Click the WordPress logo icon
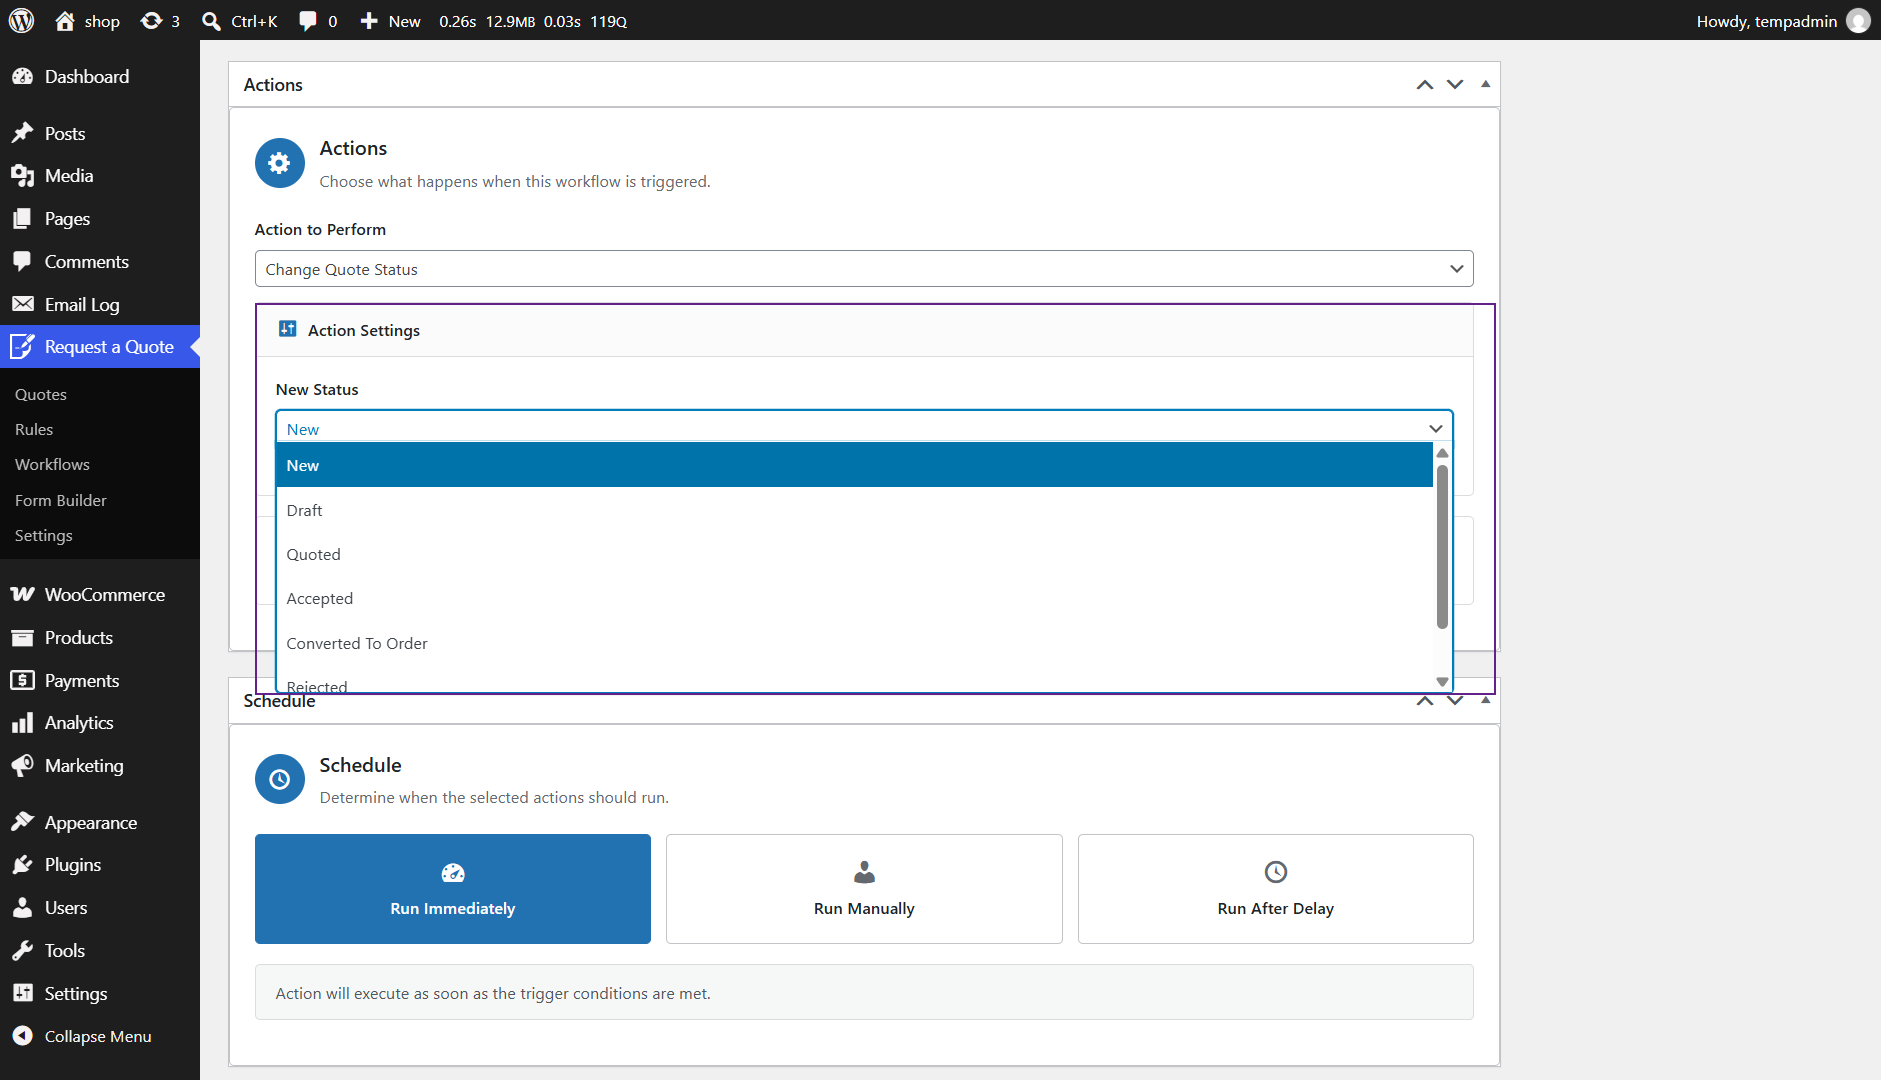Image resolution: width=1881 pixels, height=1080 pixels. 21,20
